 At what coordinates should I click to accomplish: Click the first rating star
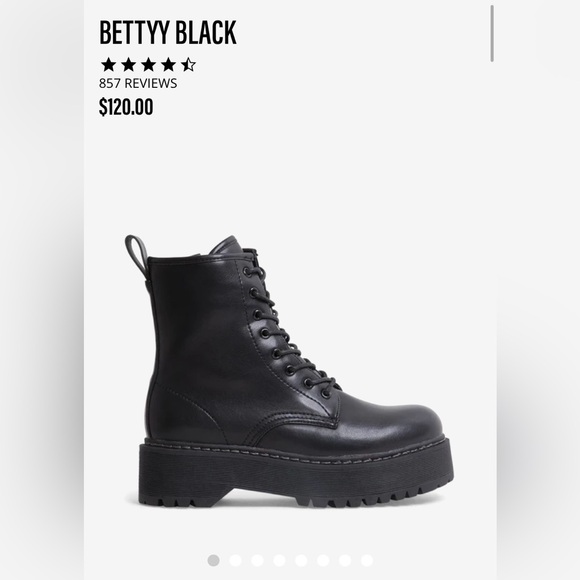coord(108,64)
